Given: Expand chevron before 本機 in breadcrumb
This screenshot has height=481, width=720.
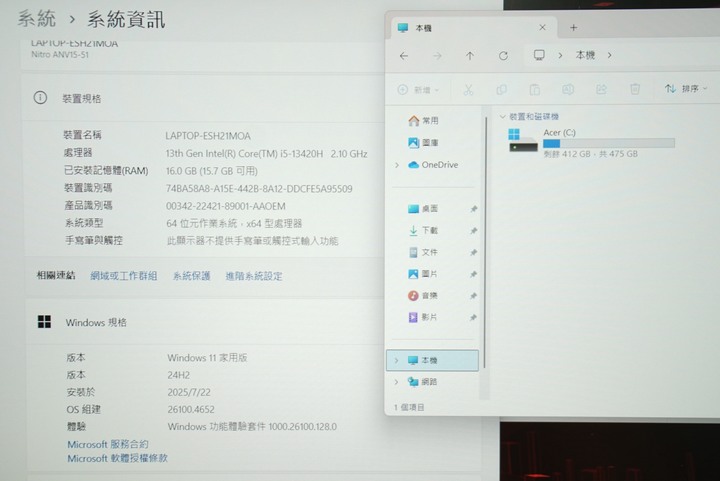Looking at the screenshot, I should (560, 56).
